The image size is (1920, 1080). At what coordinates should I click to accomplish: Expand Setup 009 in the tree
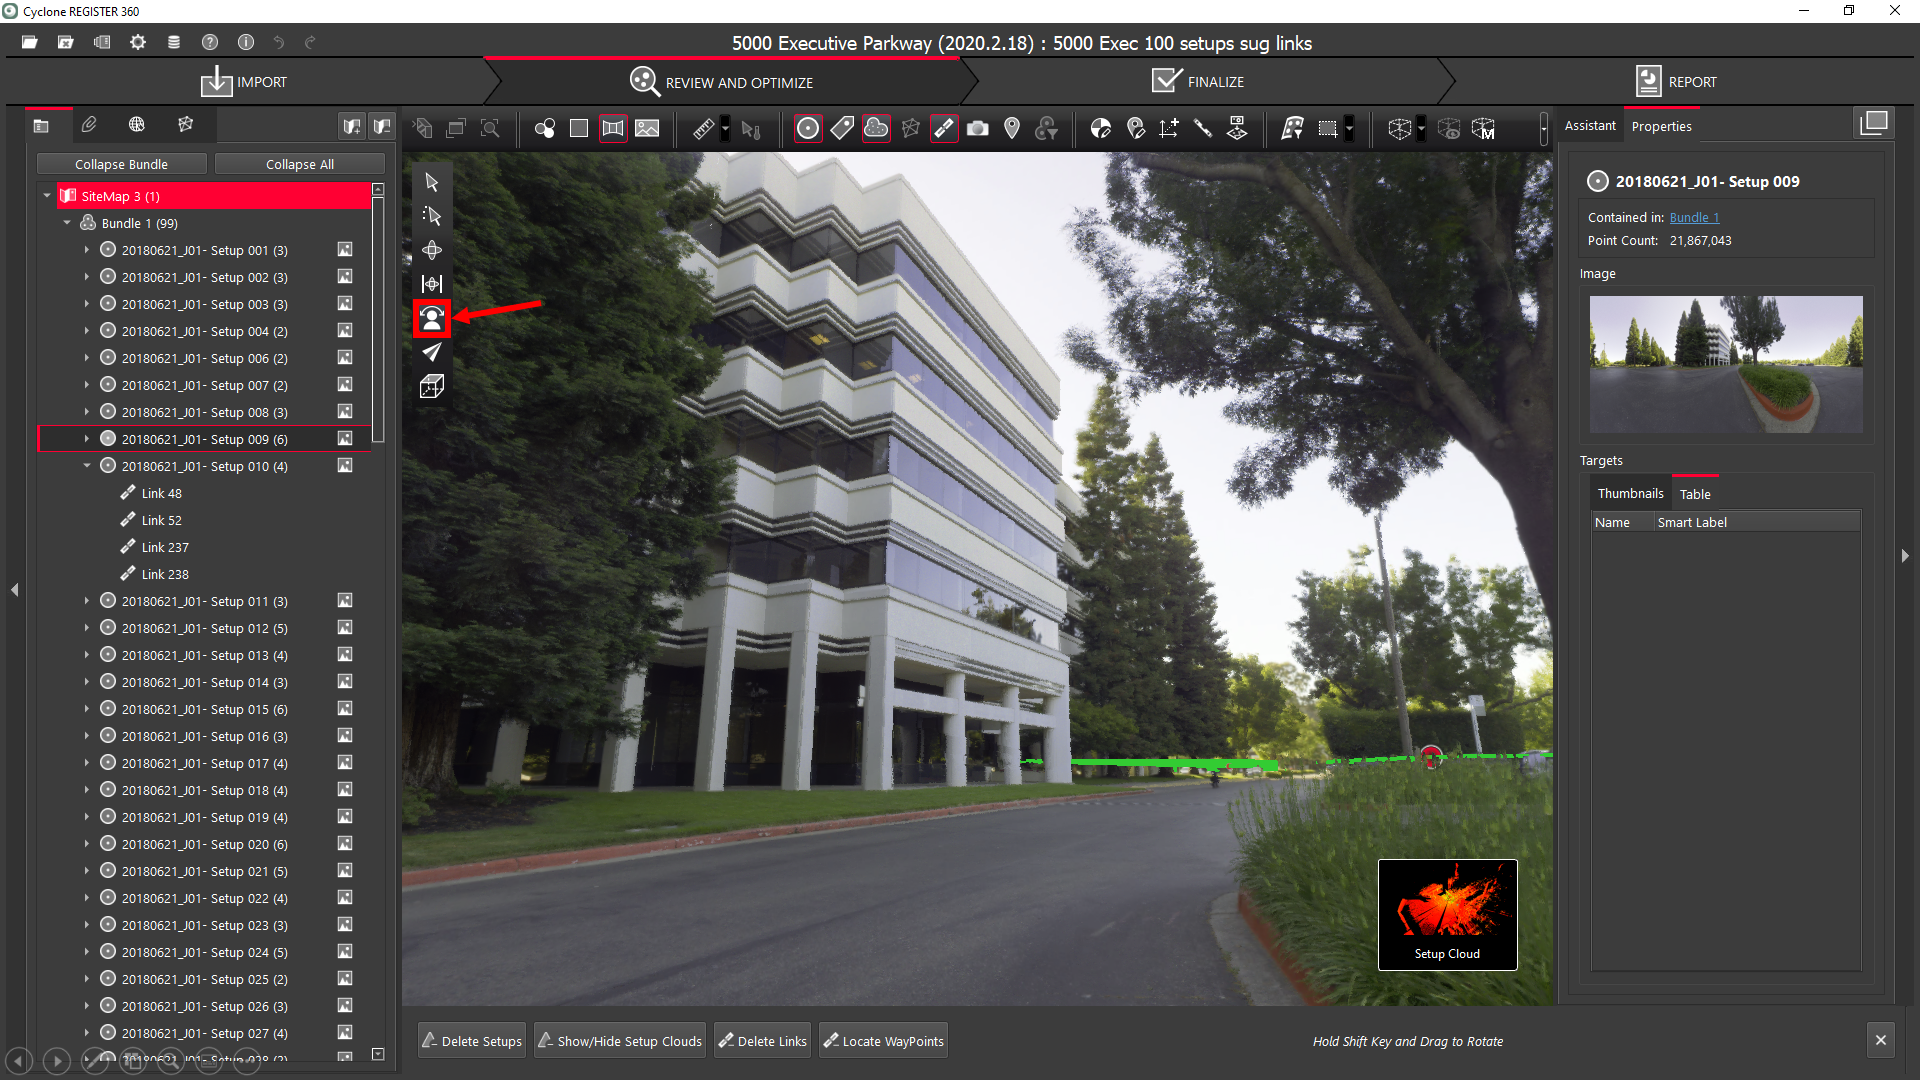point(87,439)
